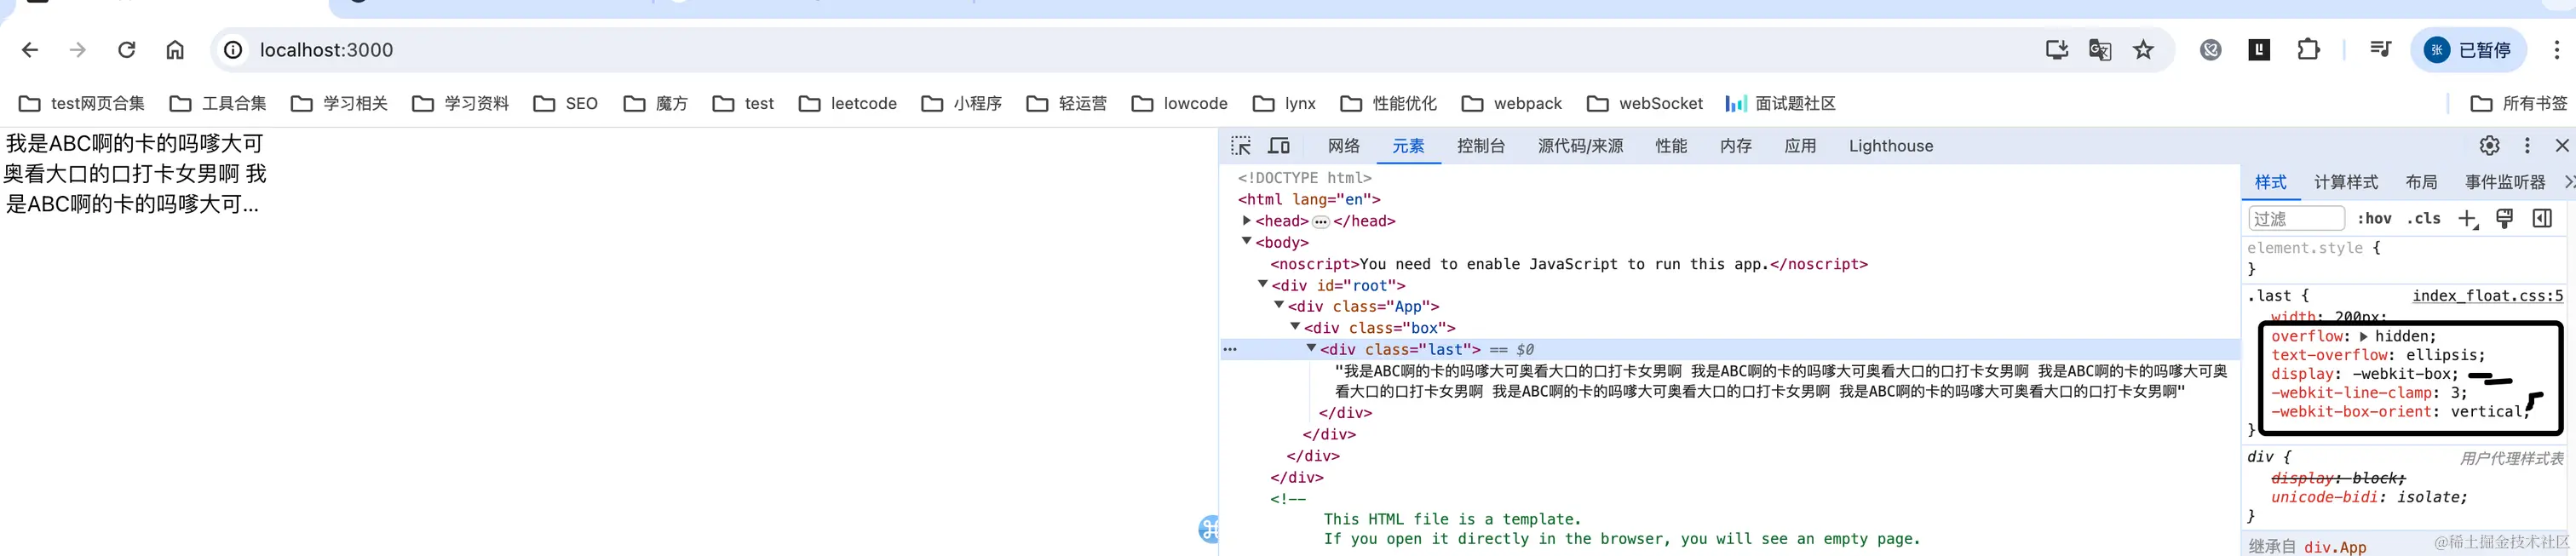This screenshot has height=556, width=2576.
Task: Open DevTools settings gear
Action: pos(2490,146)
